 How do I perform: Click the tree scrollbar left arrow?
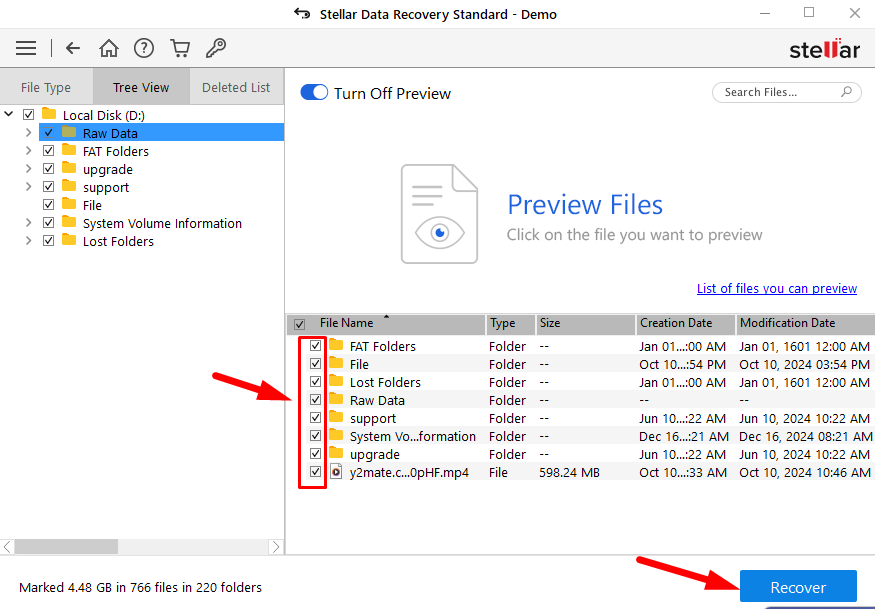tap(7, 546)
